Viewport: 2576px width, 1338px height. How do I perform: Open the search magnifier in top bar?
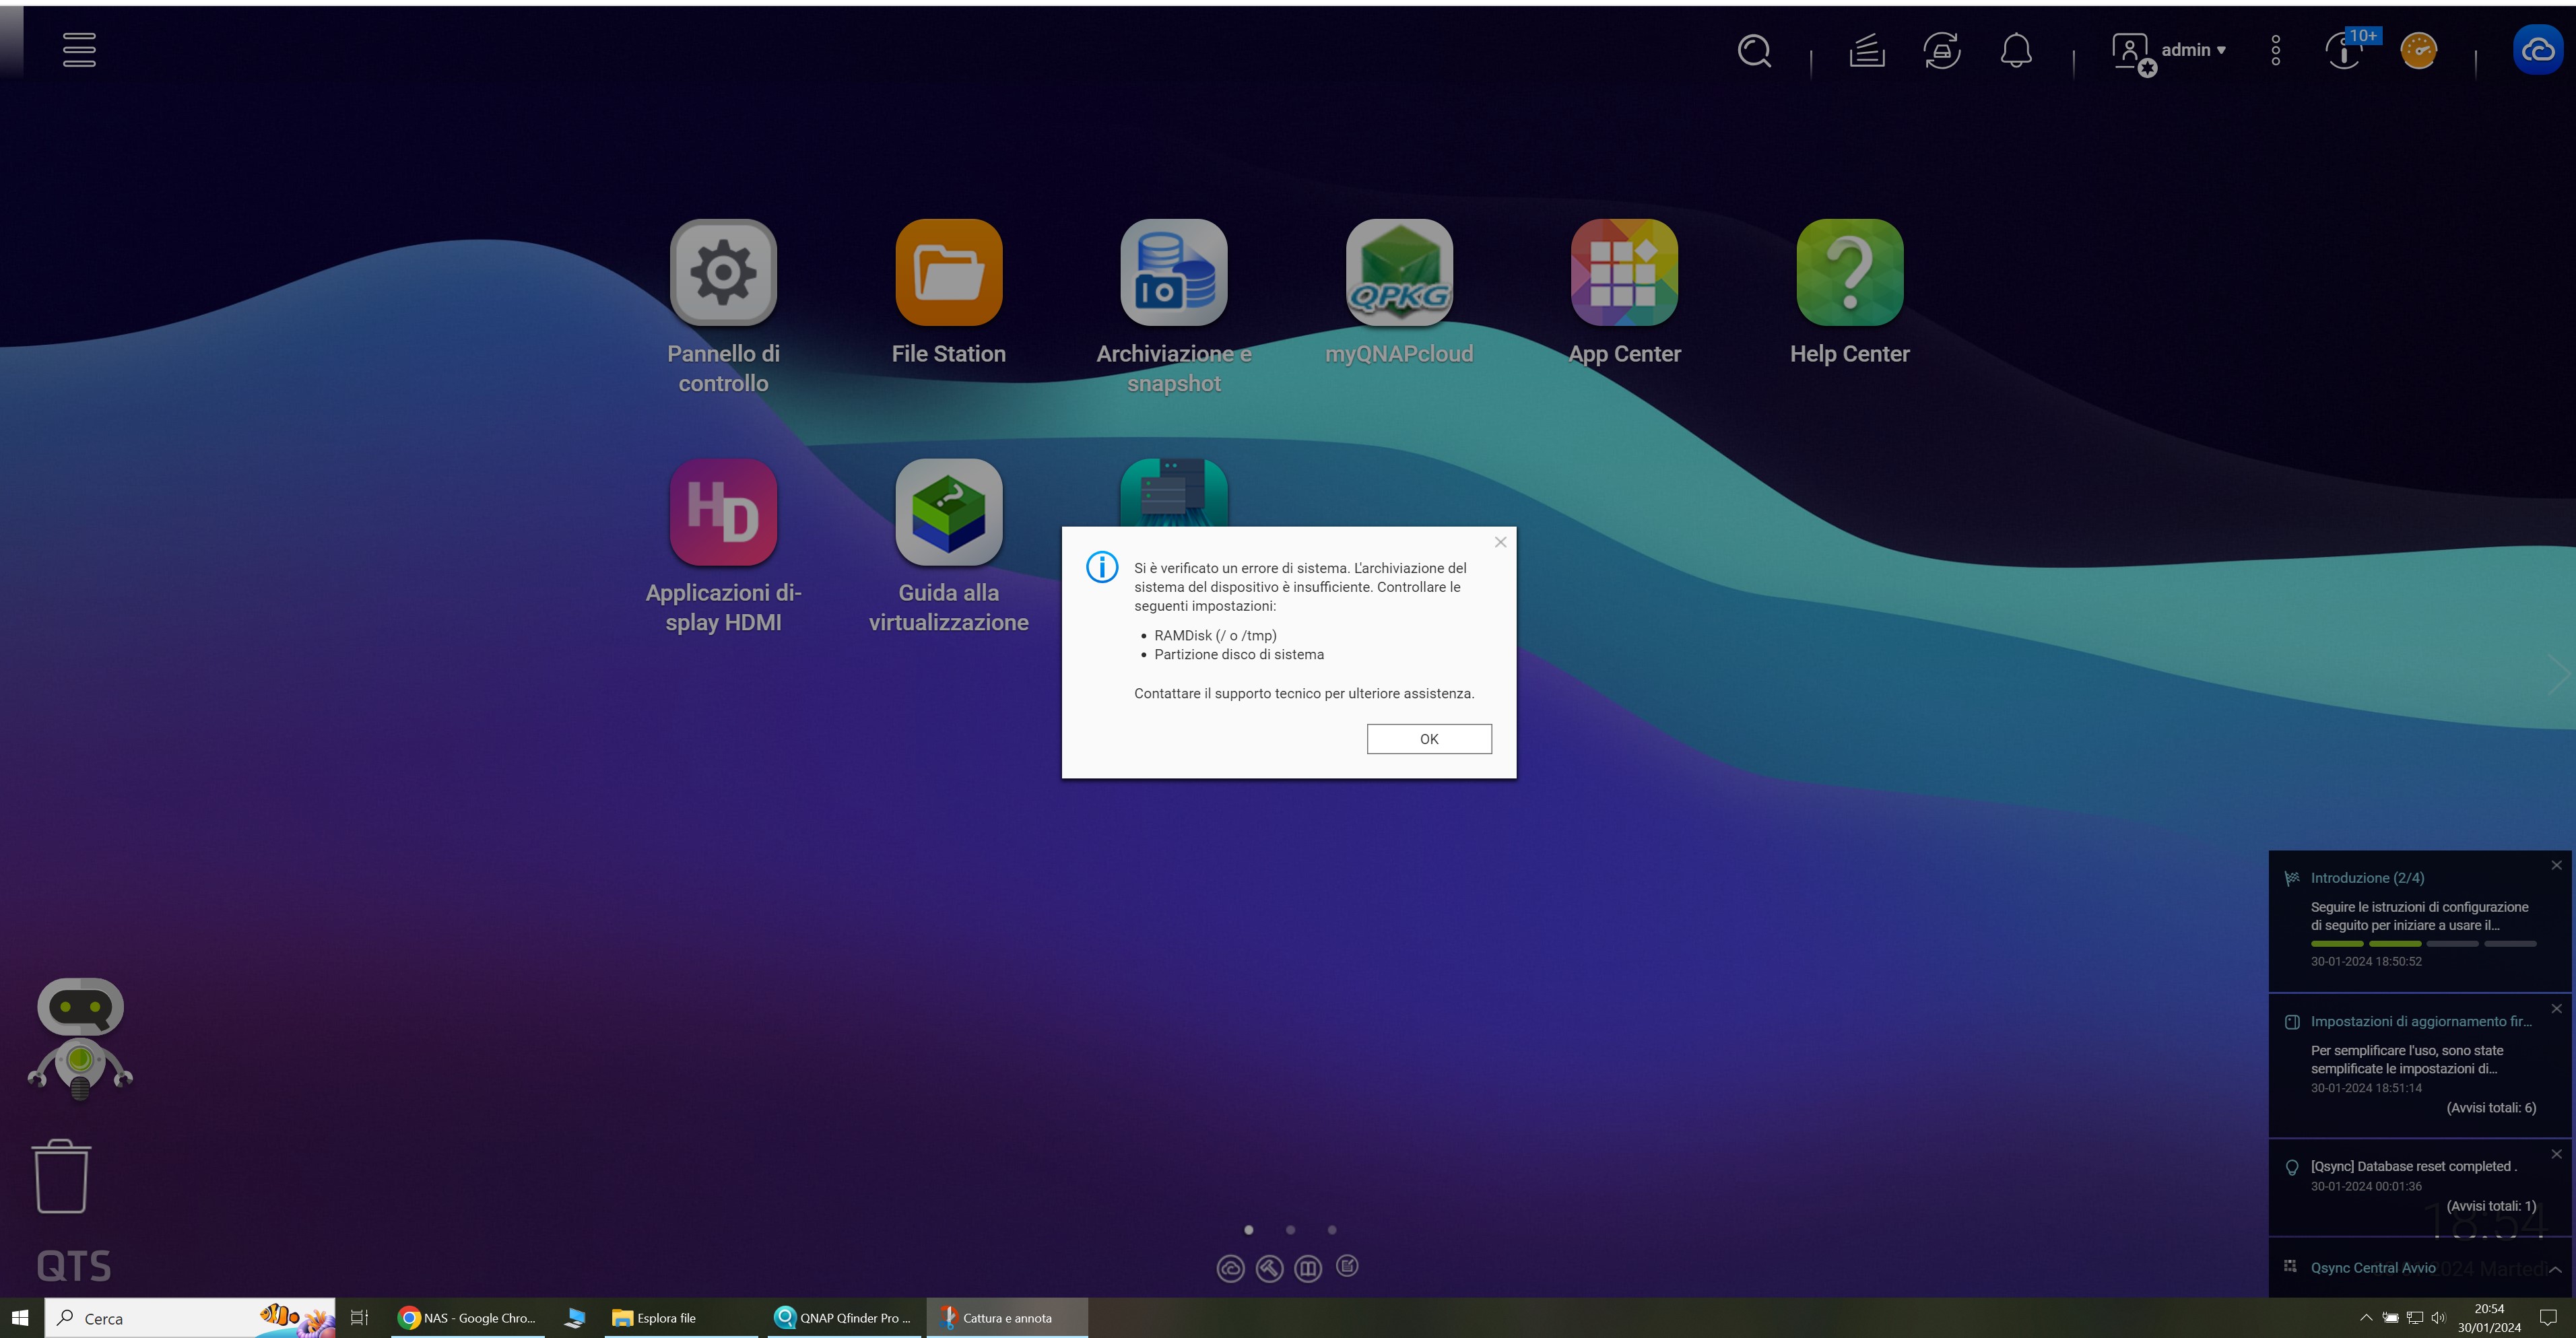[1754, 50]
